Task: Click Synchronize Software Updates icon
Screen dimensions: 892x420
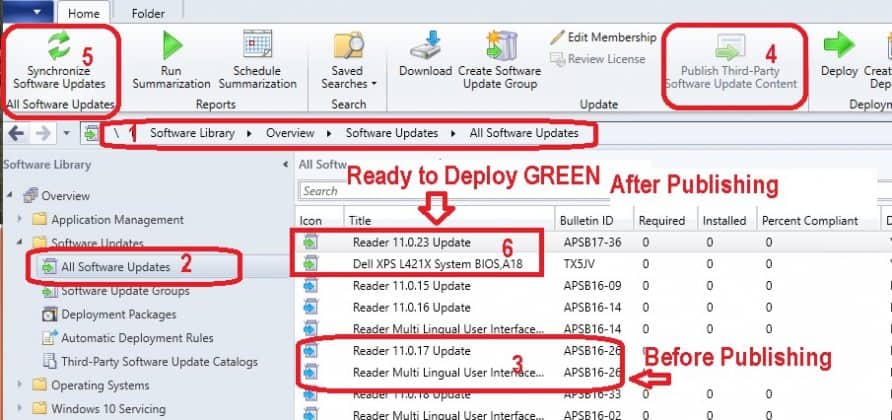Action: [59, 46]
